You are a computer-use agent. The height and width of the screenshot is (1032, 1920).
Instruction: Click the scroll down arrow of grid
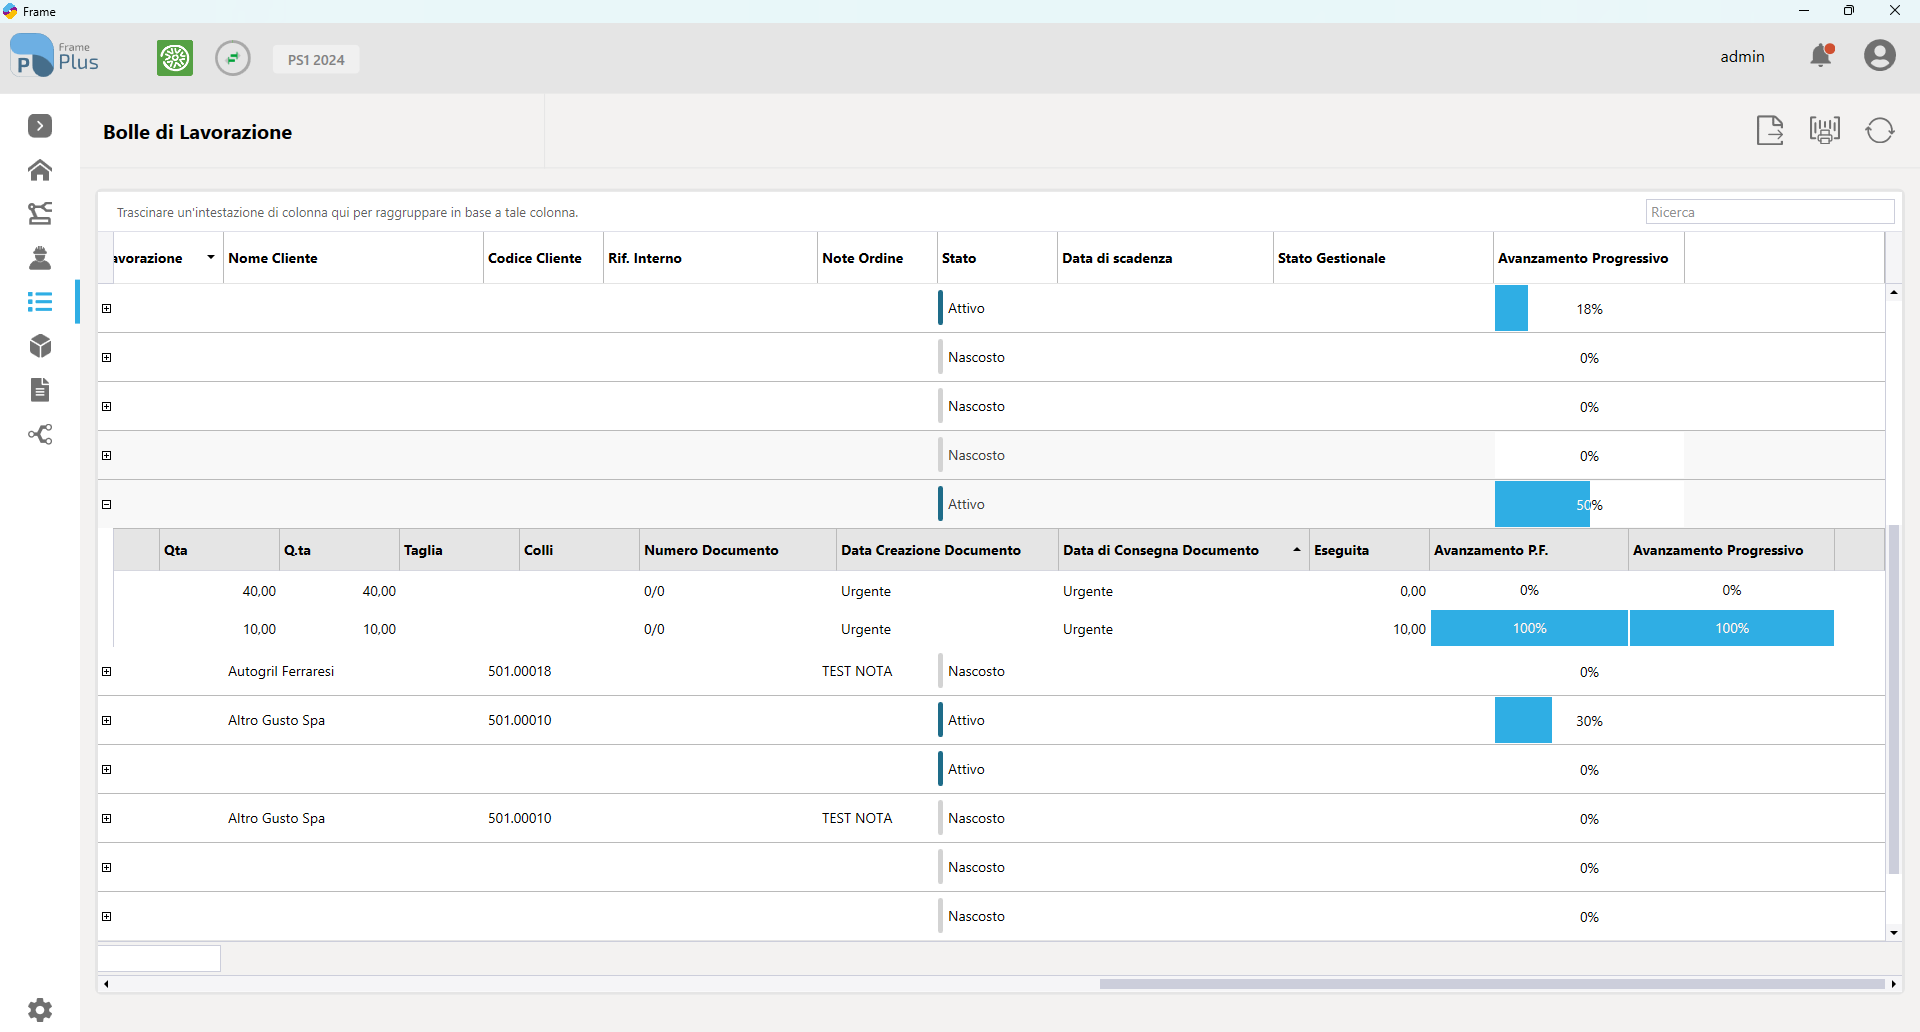click(1894, 933)
